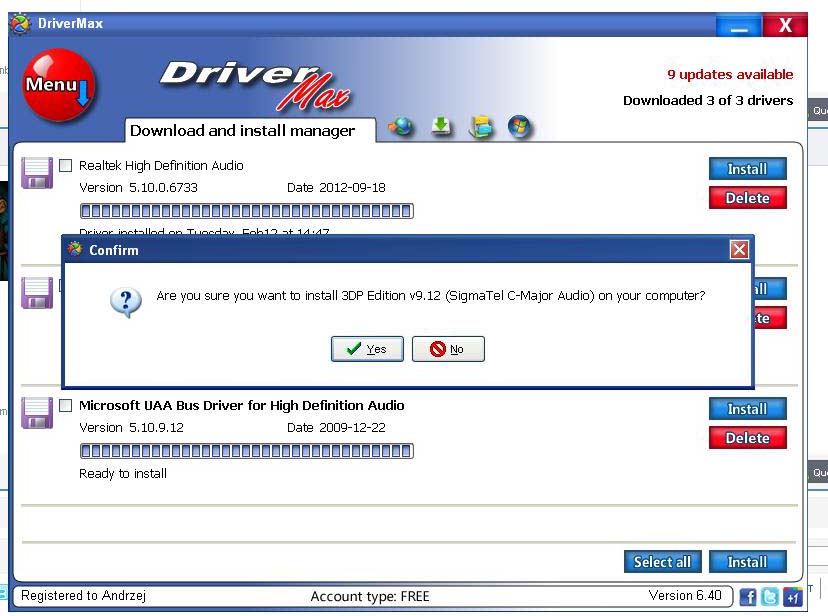The width and height of the screenshot is (828, 616).
Task: Install the Microsoft UAA Bus Driver
Action: [x=747, y=409]
